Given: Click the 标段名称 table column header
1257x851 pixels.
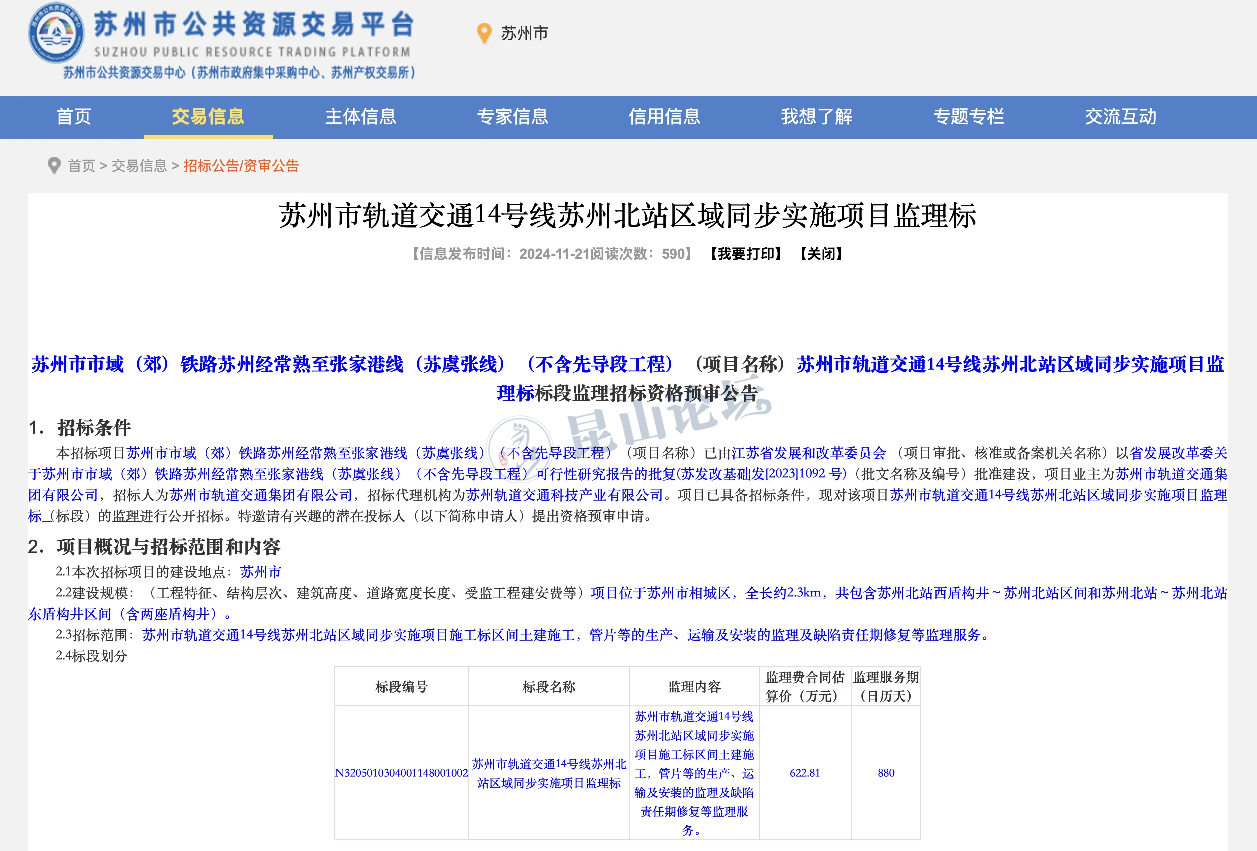Looking at the screenshot, I should [548, 687].
